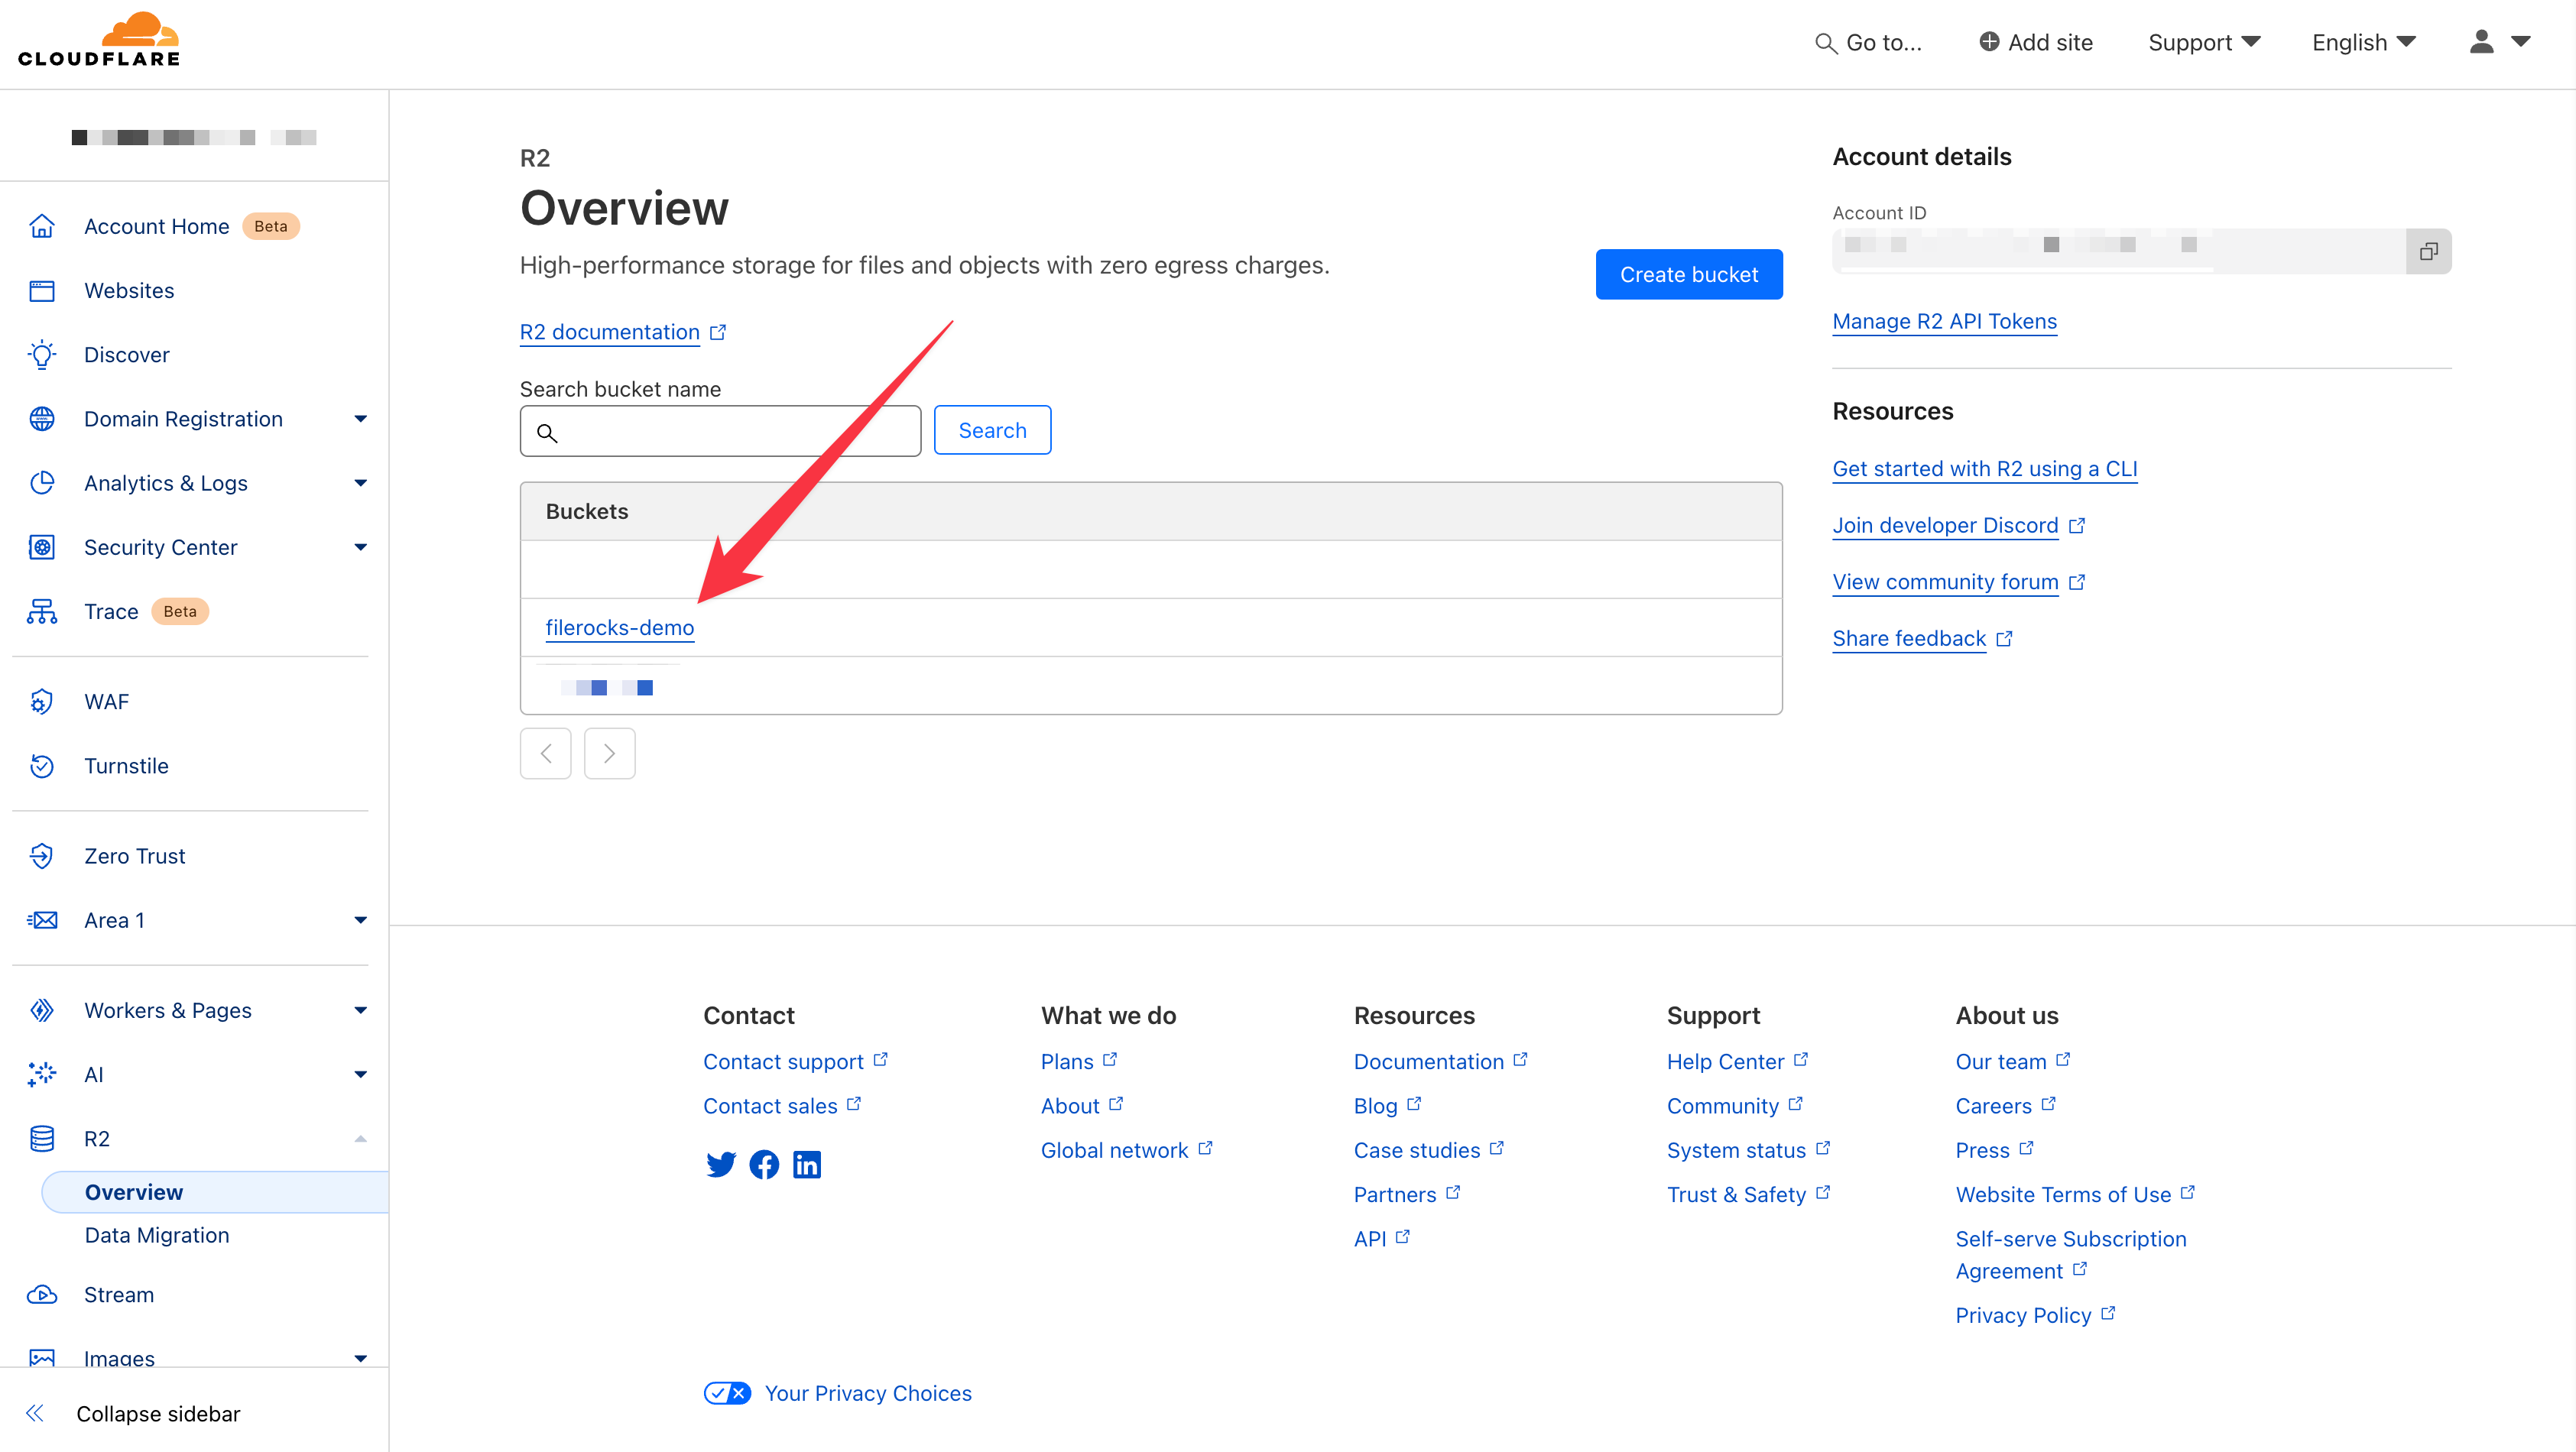Expand the AI submenu arrow
The width and height of the screenshot is (2576, 1452).
coord(361,1074)
